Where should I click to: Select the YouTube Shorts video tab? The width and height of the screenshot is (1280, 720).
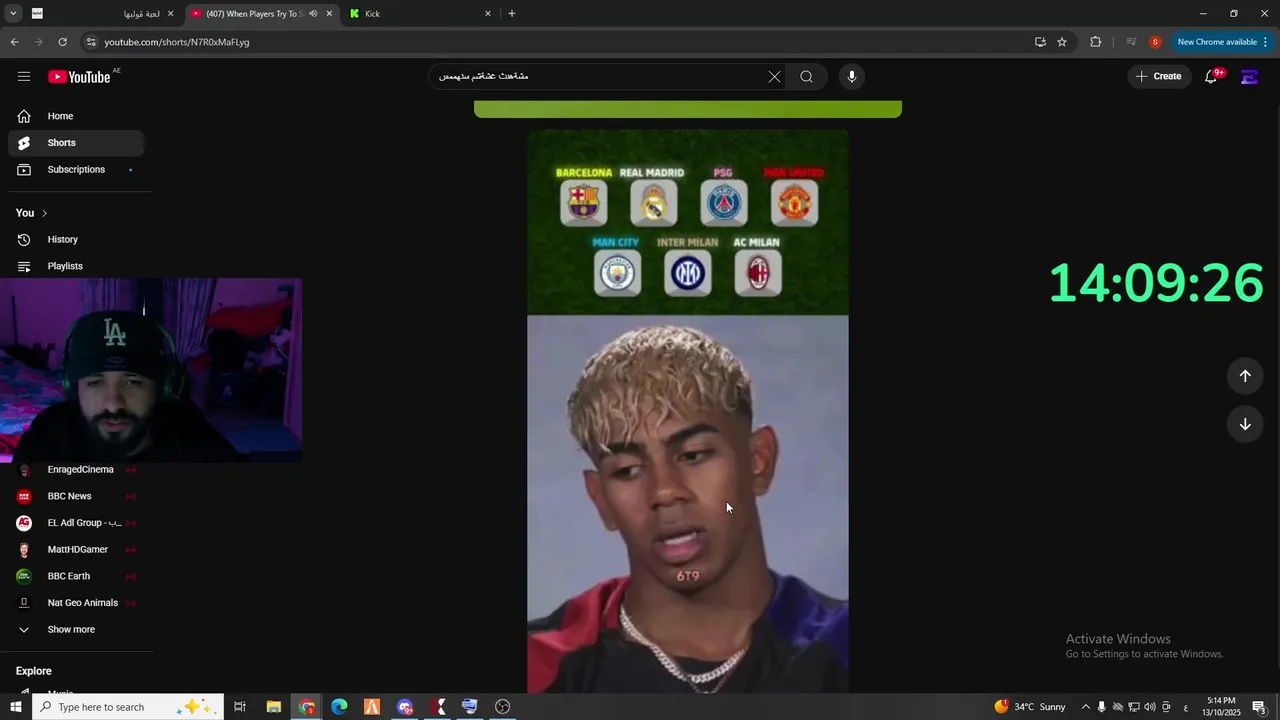(262, 14)
